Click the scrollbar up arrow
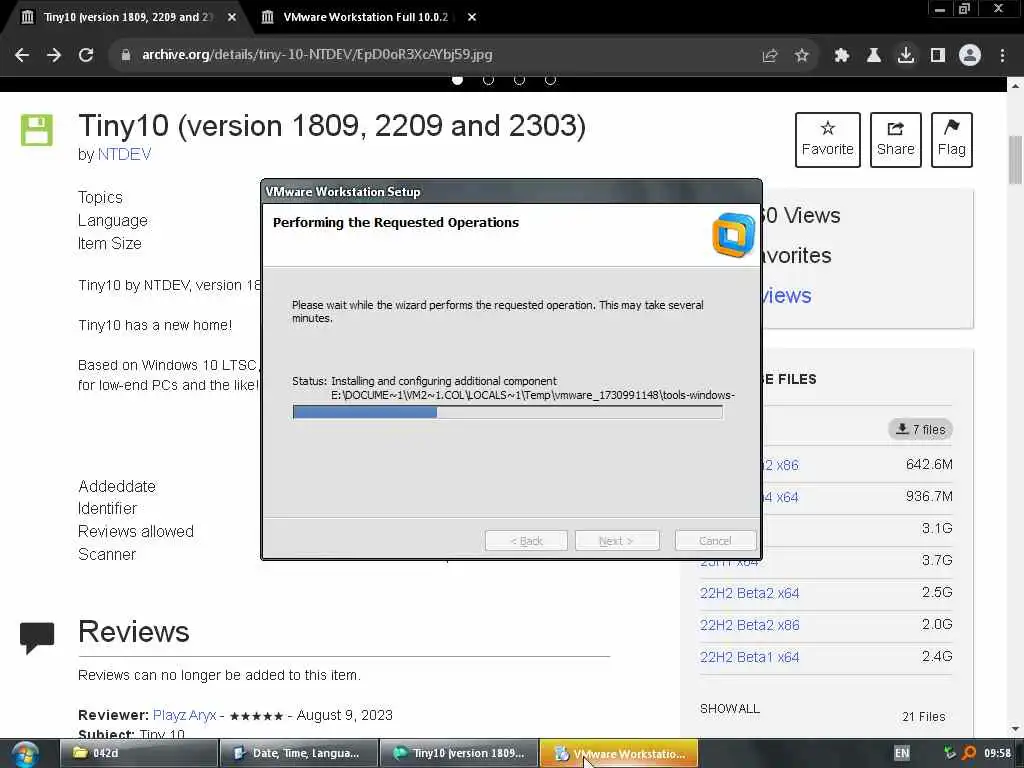The height and width of the screenshot is (768, 1024). [1015, 86]
